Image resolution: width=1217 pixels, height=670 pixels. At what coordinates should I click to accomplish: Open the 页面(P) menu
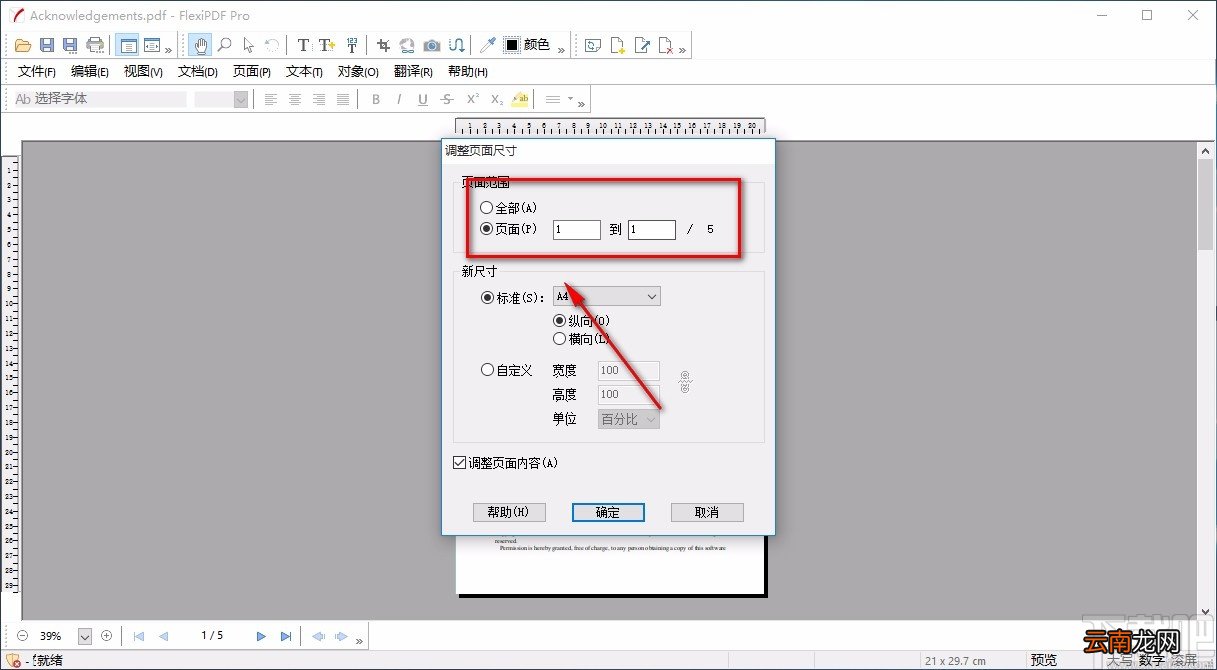tap(251, 72)
